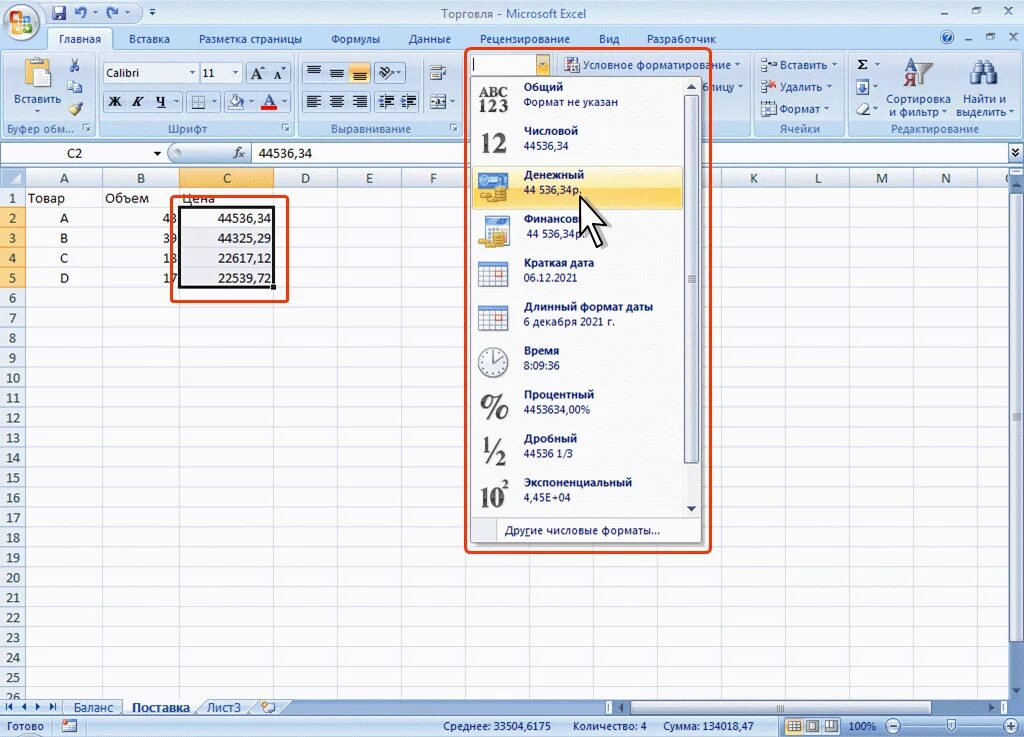The image size is (1024, 737).
Task: Cut selection with scissors icon
Action: pos(74,65)
